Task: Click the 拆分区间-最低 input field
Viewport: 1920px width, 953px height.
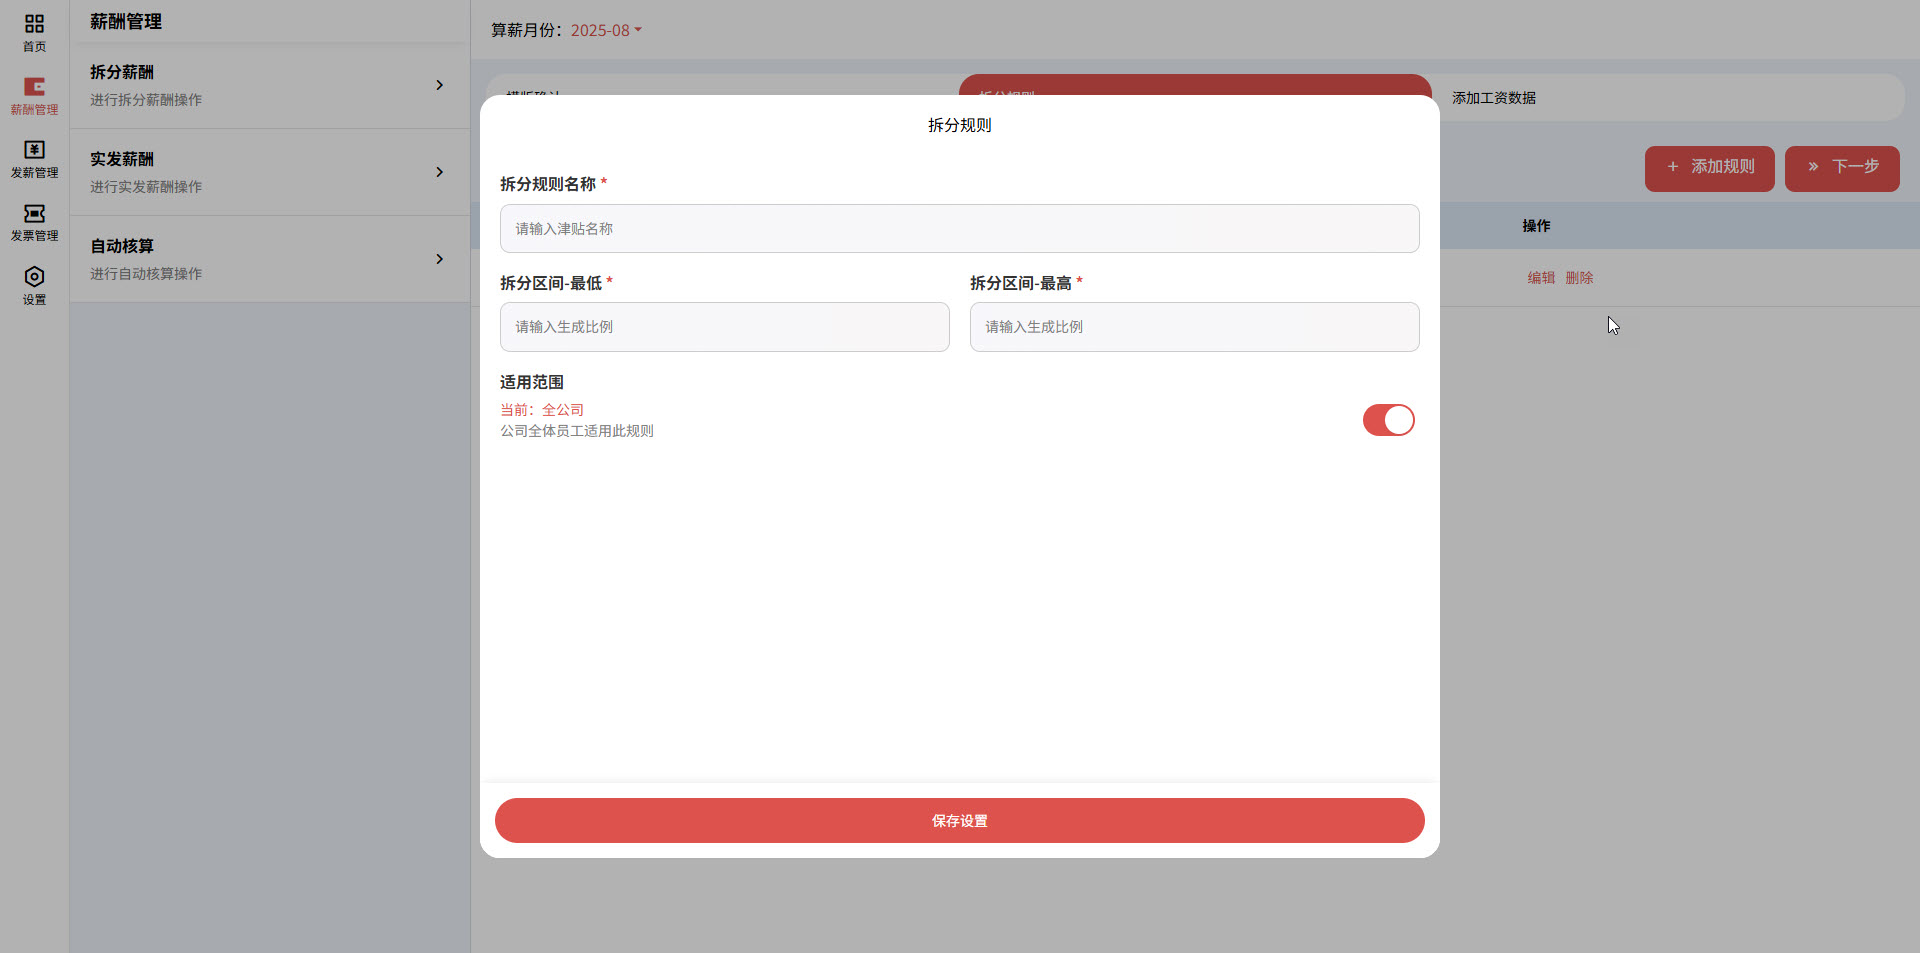Action: coord(724,327)
